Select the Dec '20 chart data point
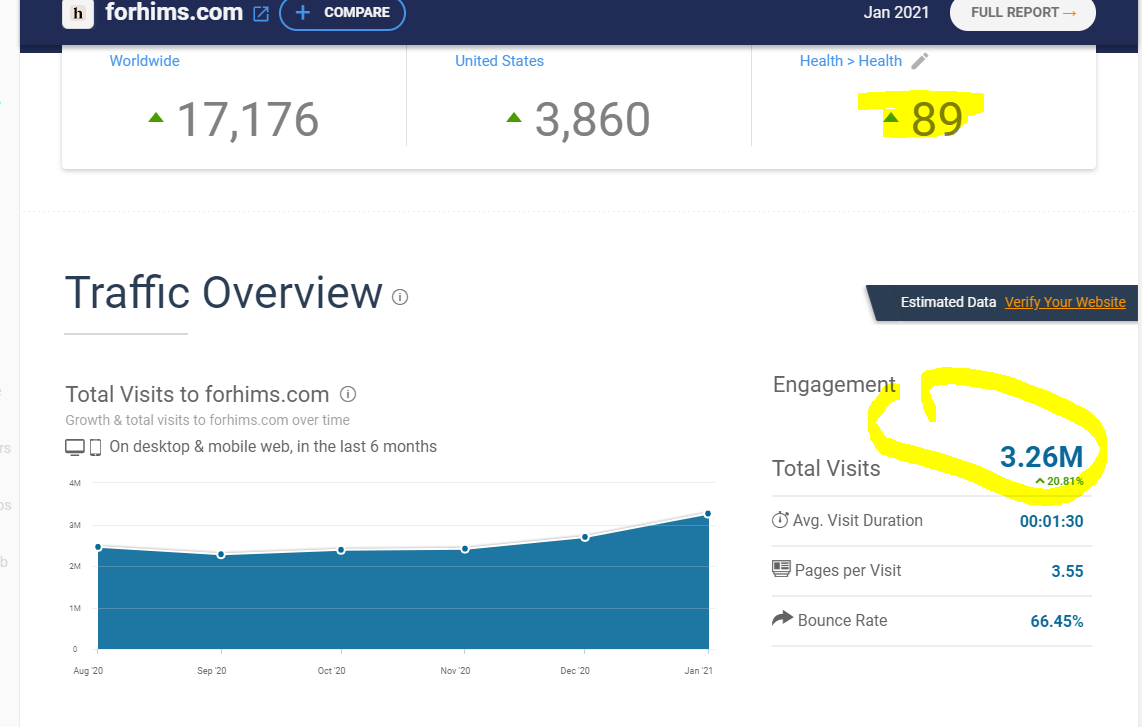Image resolution: width=1142 pixels, height=727 pixels. (x=586, y=538)
